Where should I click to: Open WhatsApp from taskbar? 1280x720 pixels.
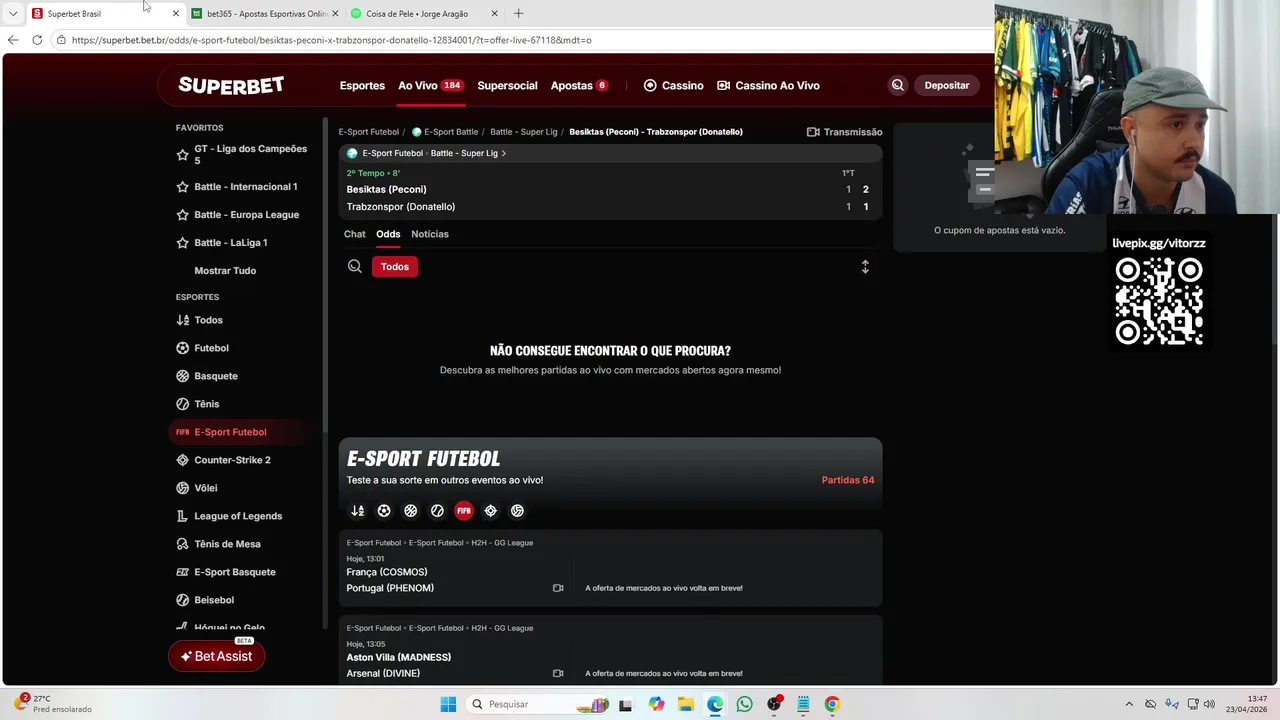pos(744,704)
